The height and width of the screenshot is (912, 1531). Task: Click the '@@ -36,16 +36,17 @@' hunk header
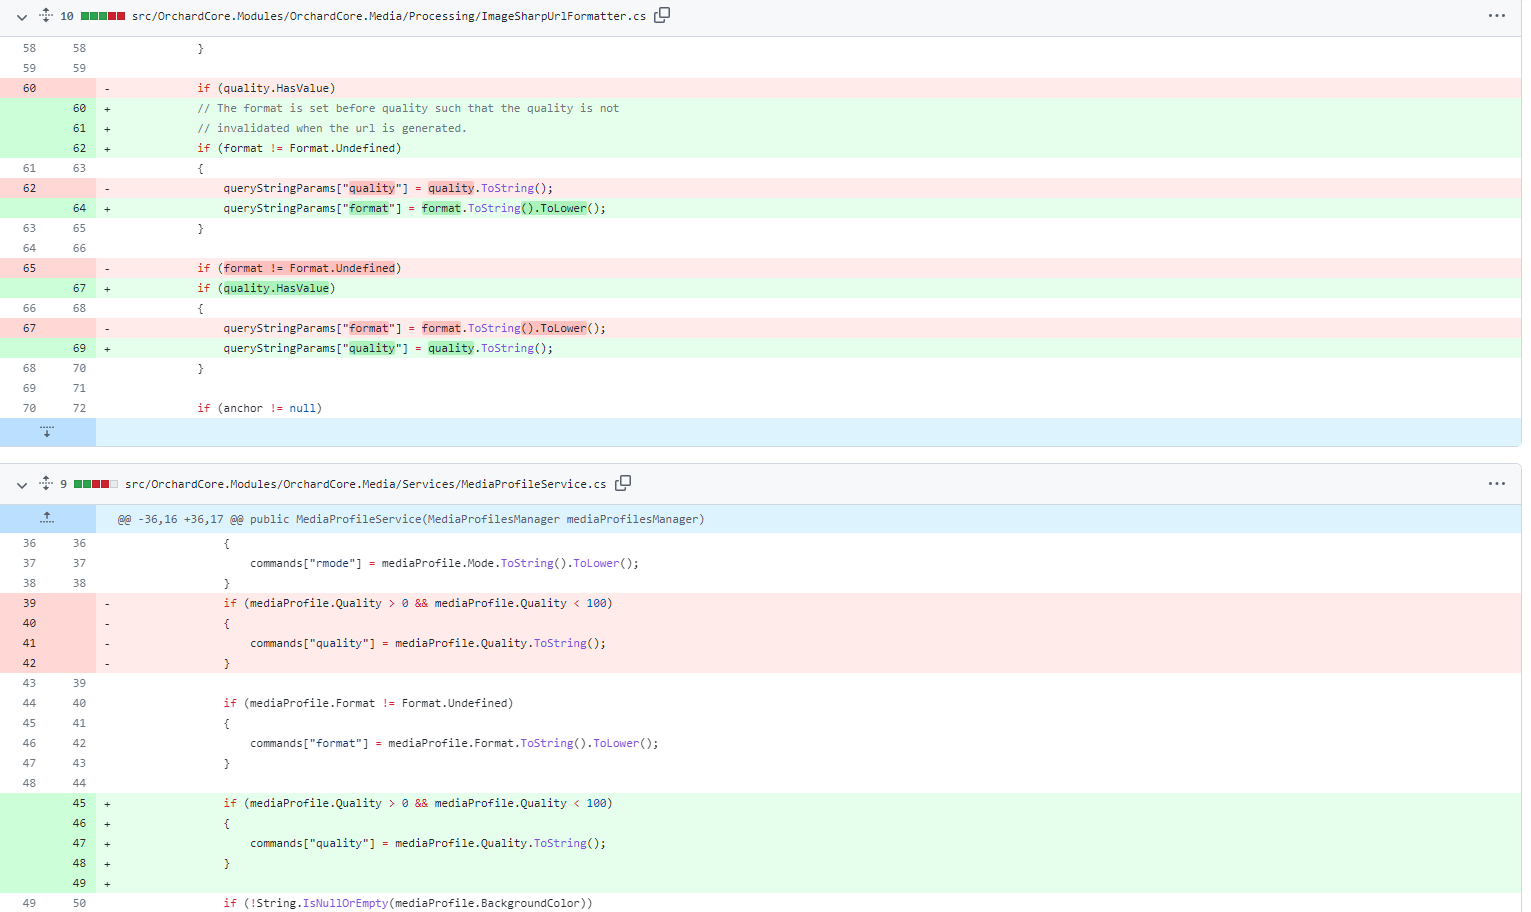point(411,519)
